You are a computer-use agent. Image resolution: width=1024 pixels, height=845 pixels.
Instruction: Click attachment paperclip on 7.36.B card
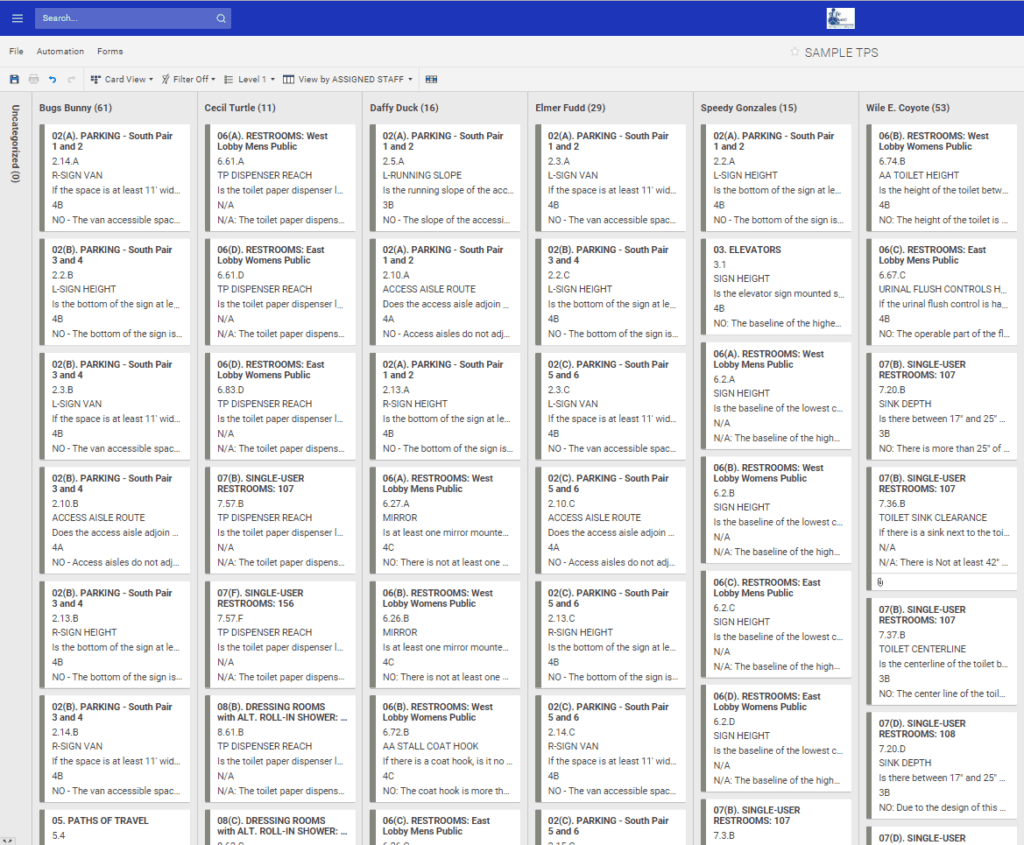click(x=880, y=582)
